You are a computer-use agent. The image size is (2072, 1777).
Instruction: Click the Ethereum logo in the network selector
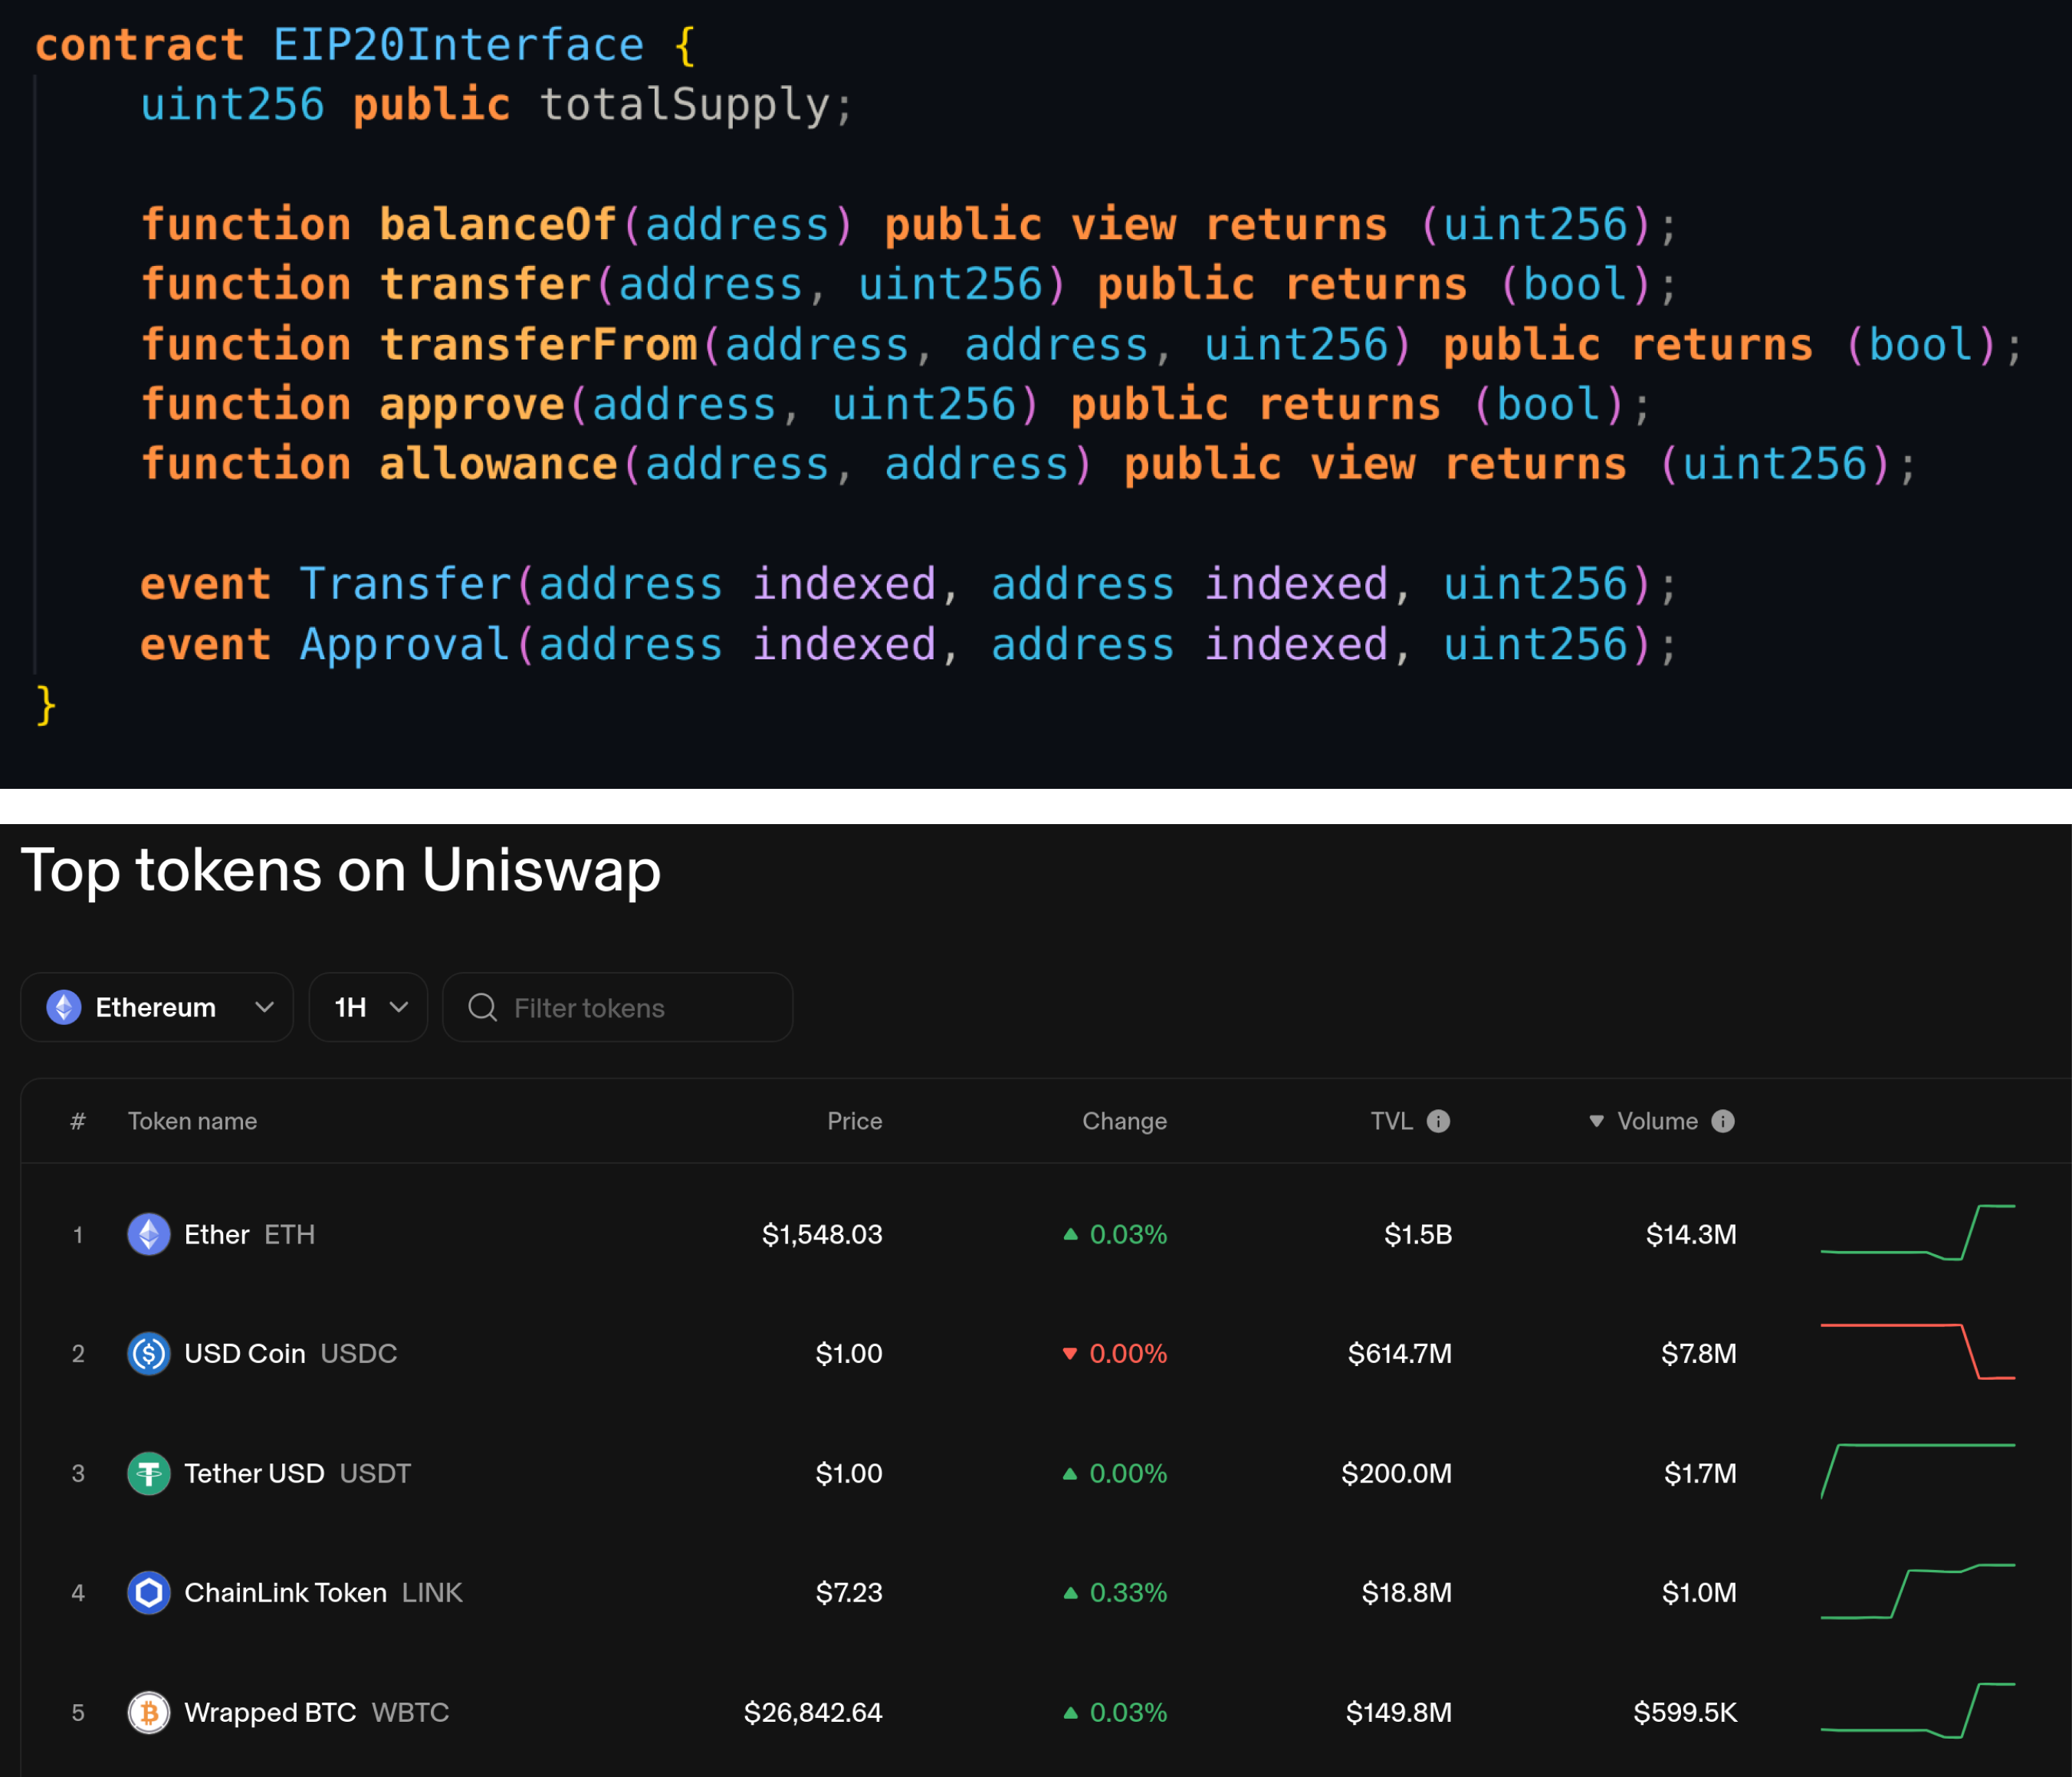tap(64, 1007)
